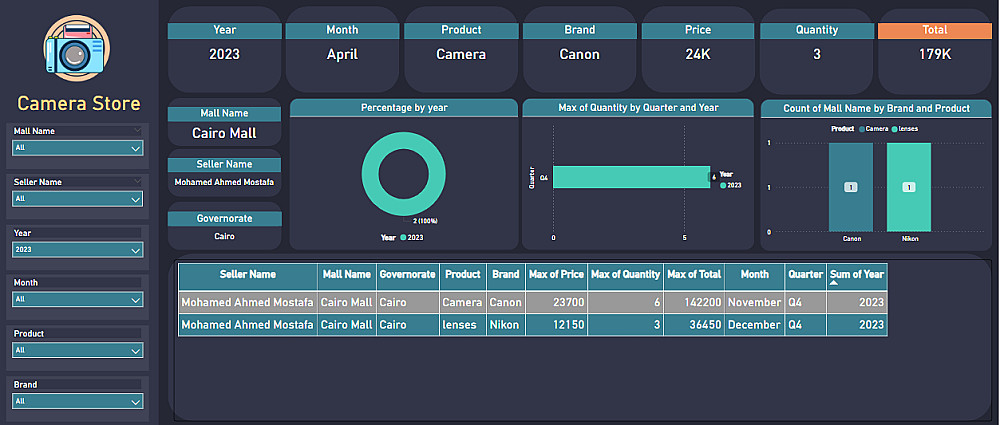Viewport: 1000px width, 425px height.
Task: Select the Nikon bar in brand chart
Action: (x=908, y=187)
